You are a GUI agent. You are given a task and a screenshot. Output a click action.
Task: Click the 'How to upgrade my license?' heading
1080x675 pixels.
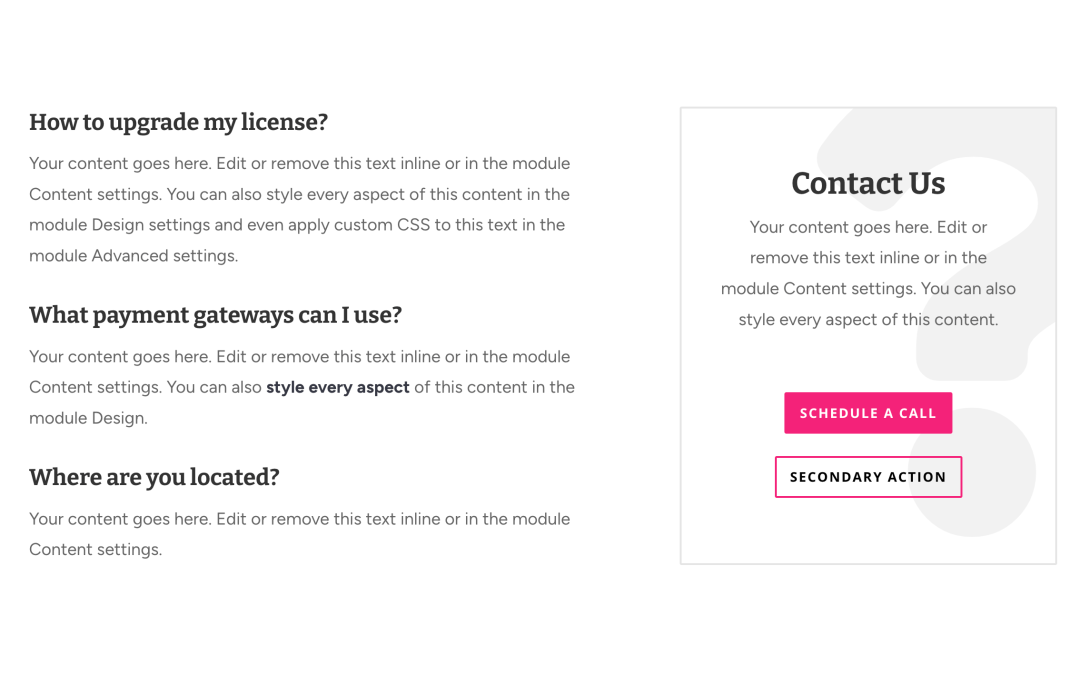pos(178,123)
